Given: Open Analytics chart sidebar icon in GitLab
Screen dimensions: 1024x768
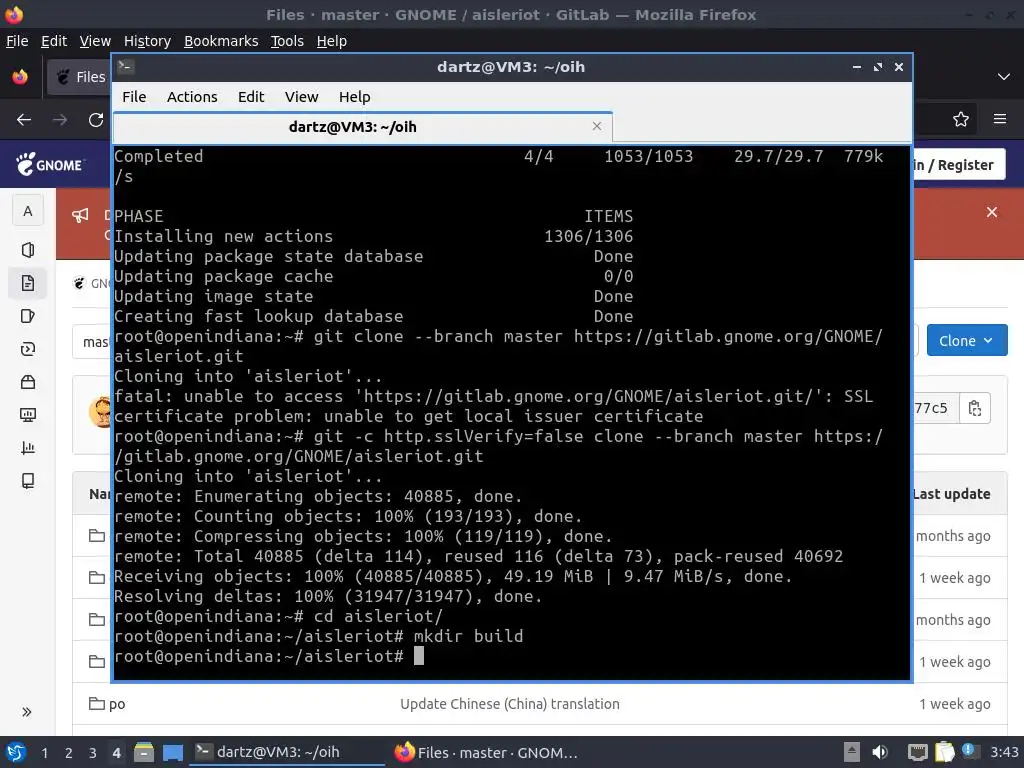Looking at the screenshot, I should click(x=27, y=448).
